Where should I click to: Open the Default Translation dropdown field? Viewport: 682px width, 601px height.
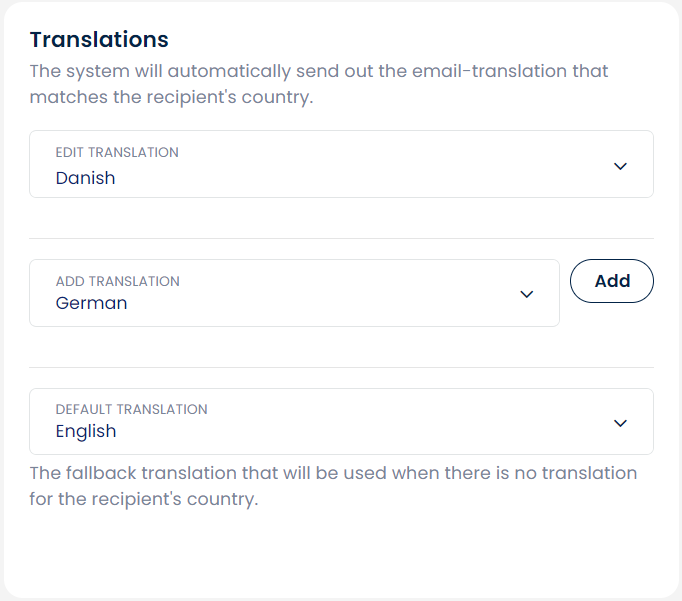[x=340, y=422]
